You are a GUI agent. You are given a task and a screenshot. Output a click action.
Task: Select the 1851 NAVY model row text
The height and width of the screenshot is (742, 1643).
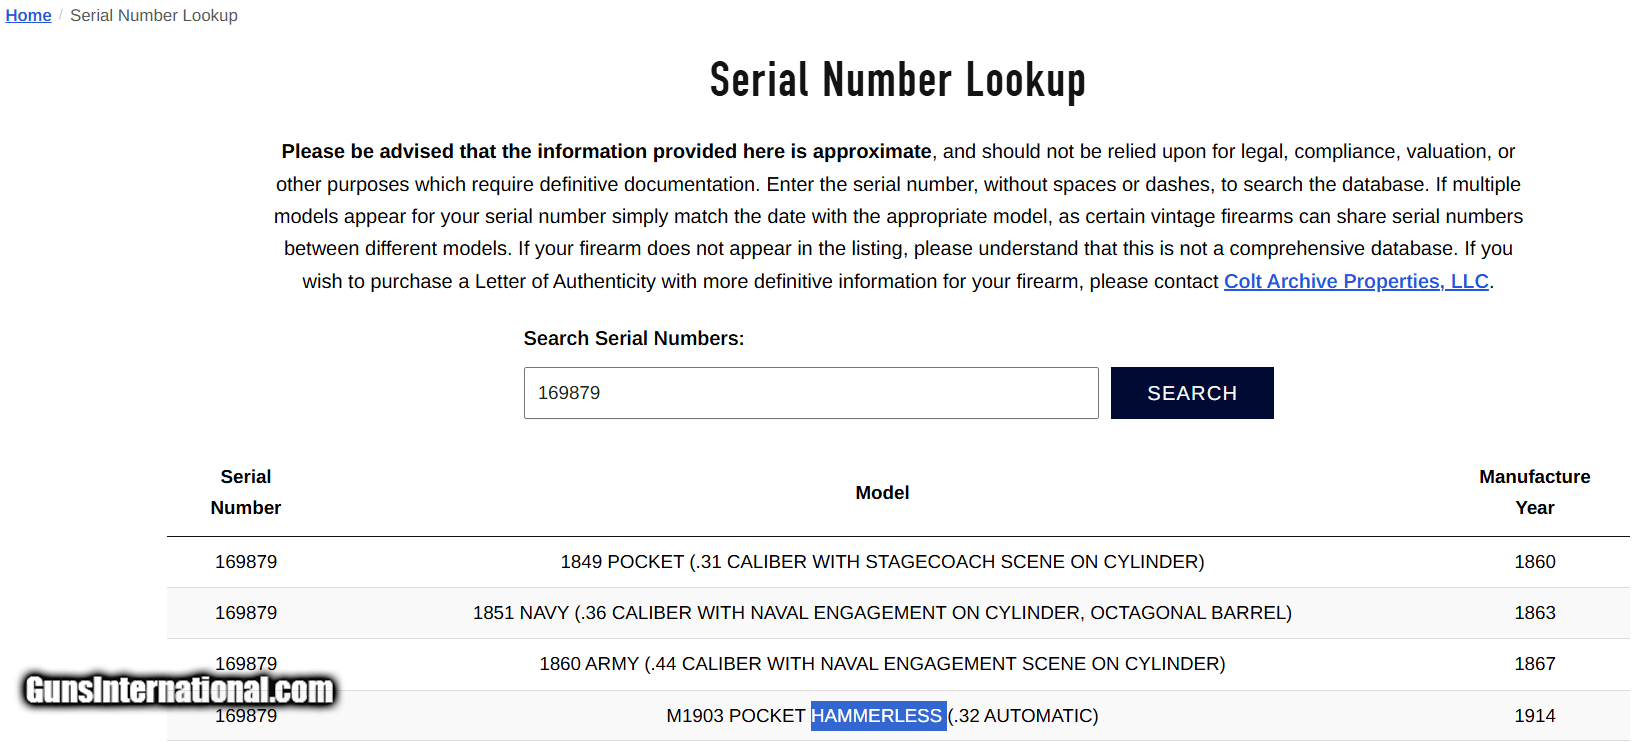[882, 613]
